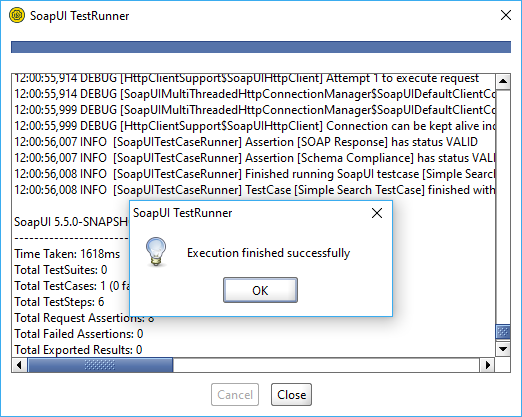Viewport: 522px width, 417px height.
Task: Close the main SoapUI TestRunner window
Action: (506, 15)
